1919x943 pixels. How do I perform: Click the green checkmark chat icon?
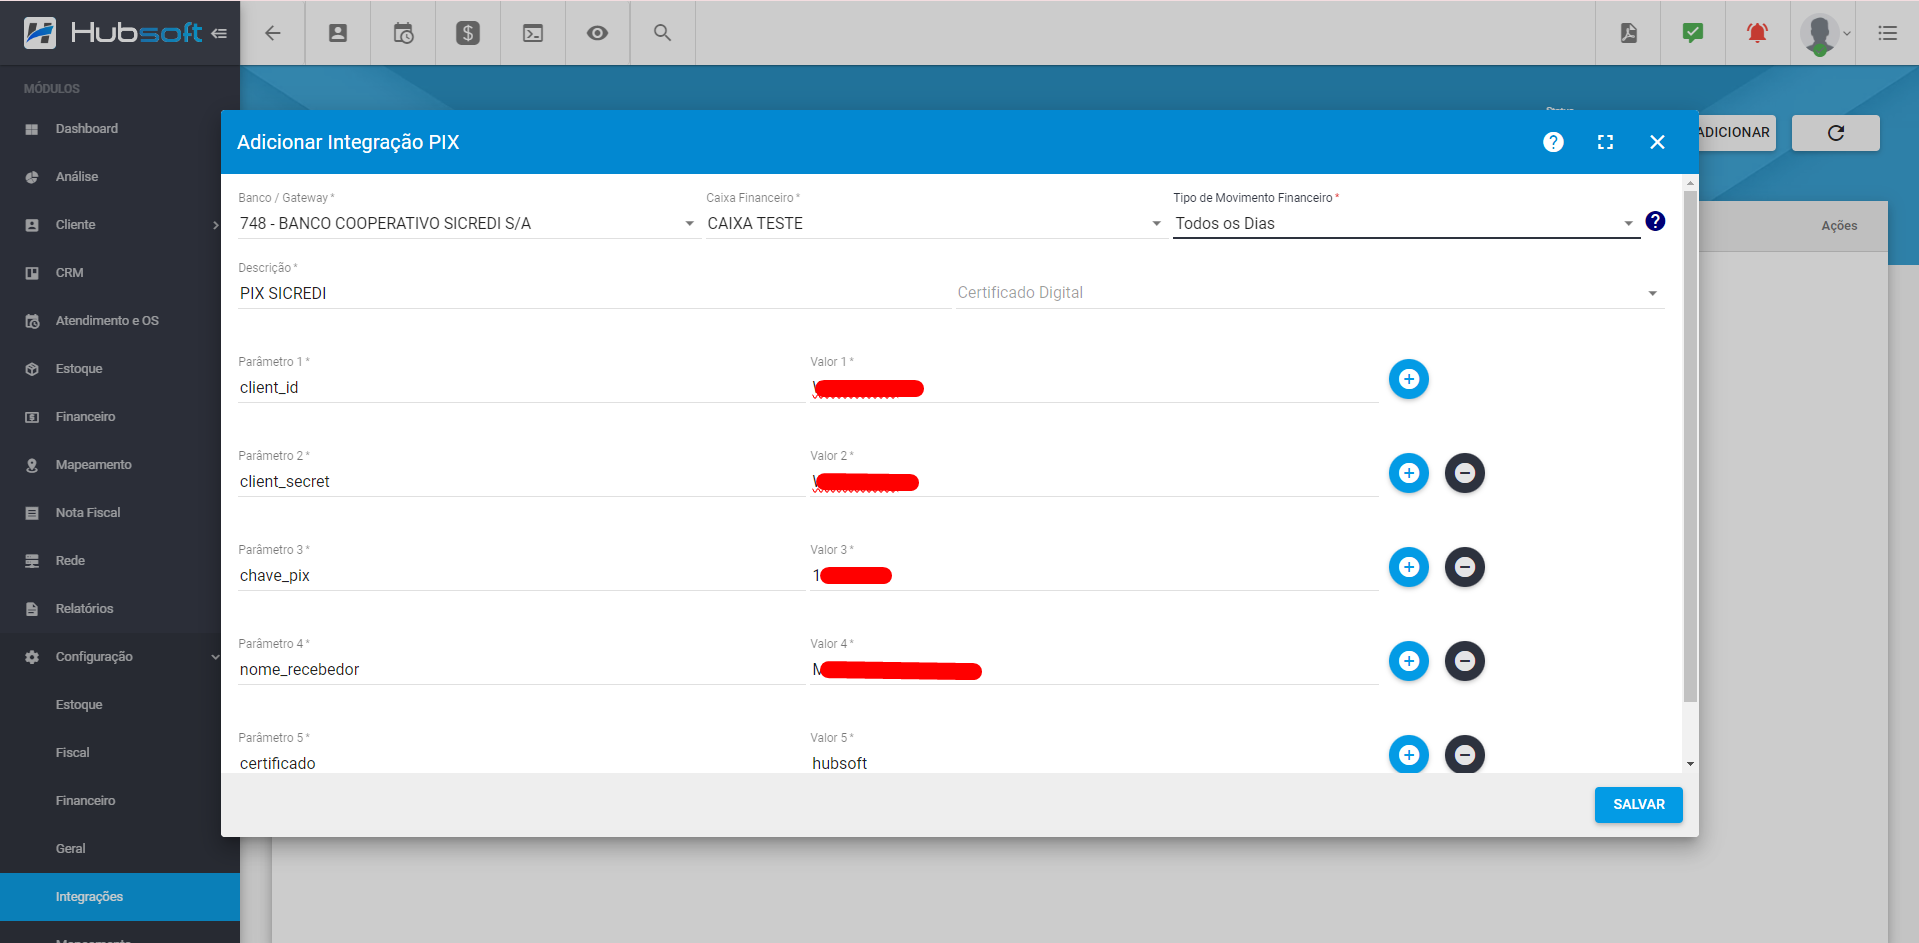(x=1693, y=33)
